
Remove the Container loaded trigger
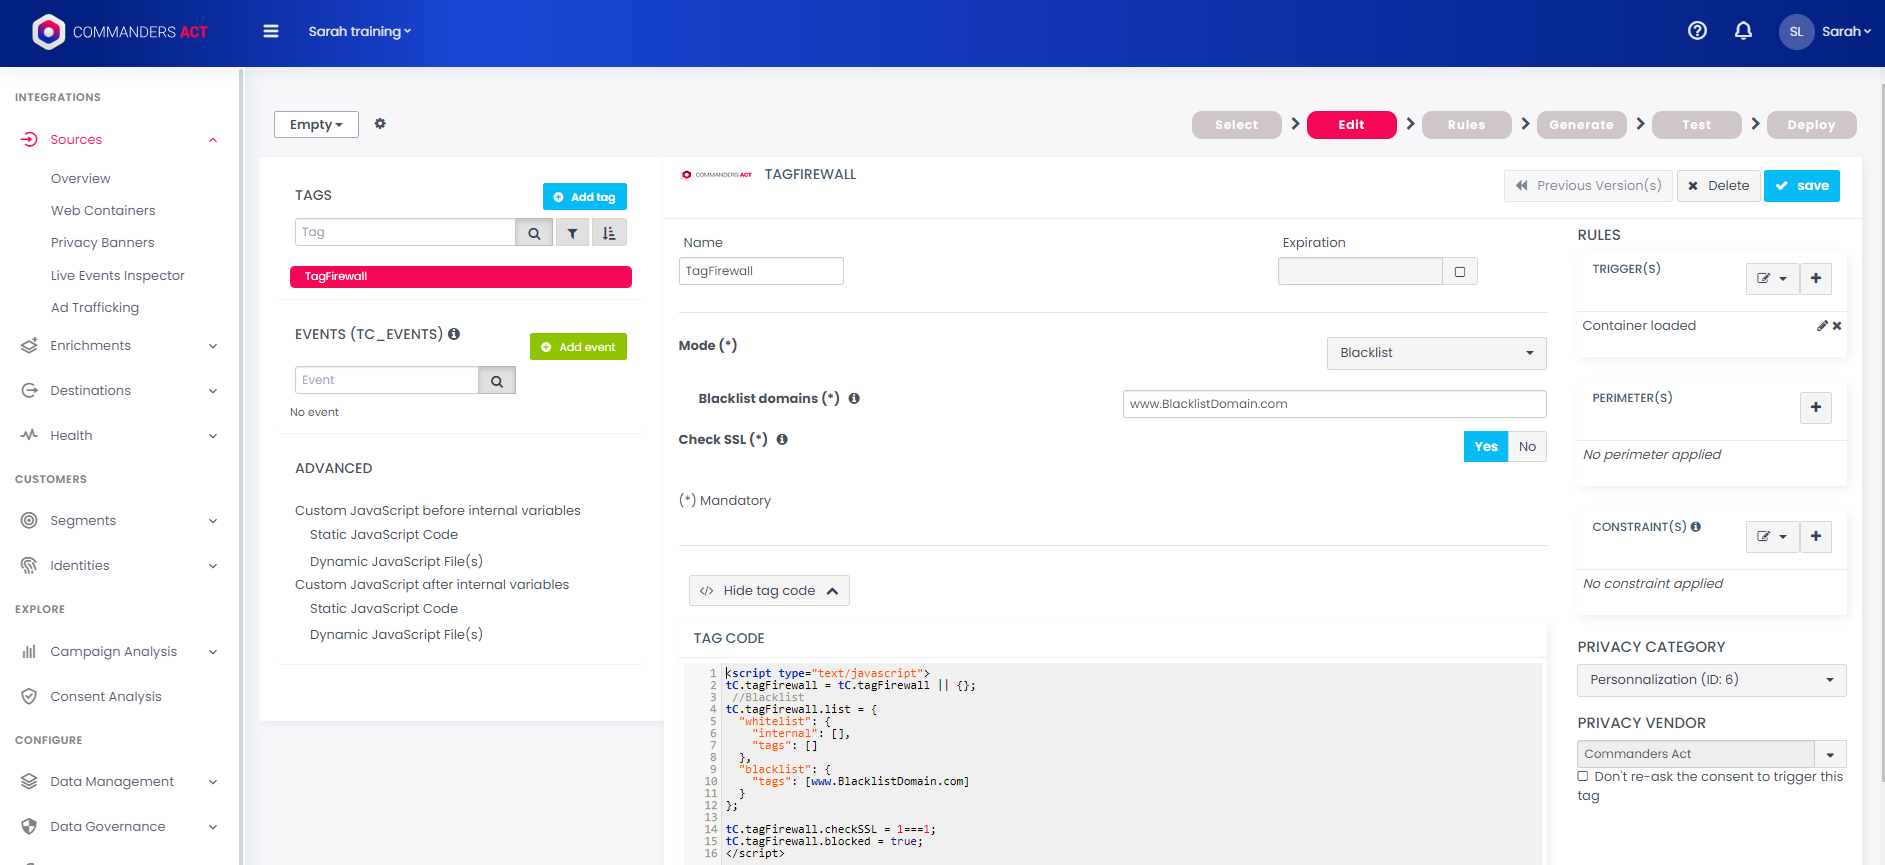(1837, 326)
